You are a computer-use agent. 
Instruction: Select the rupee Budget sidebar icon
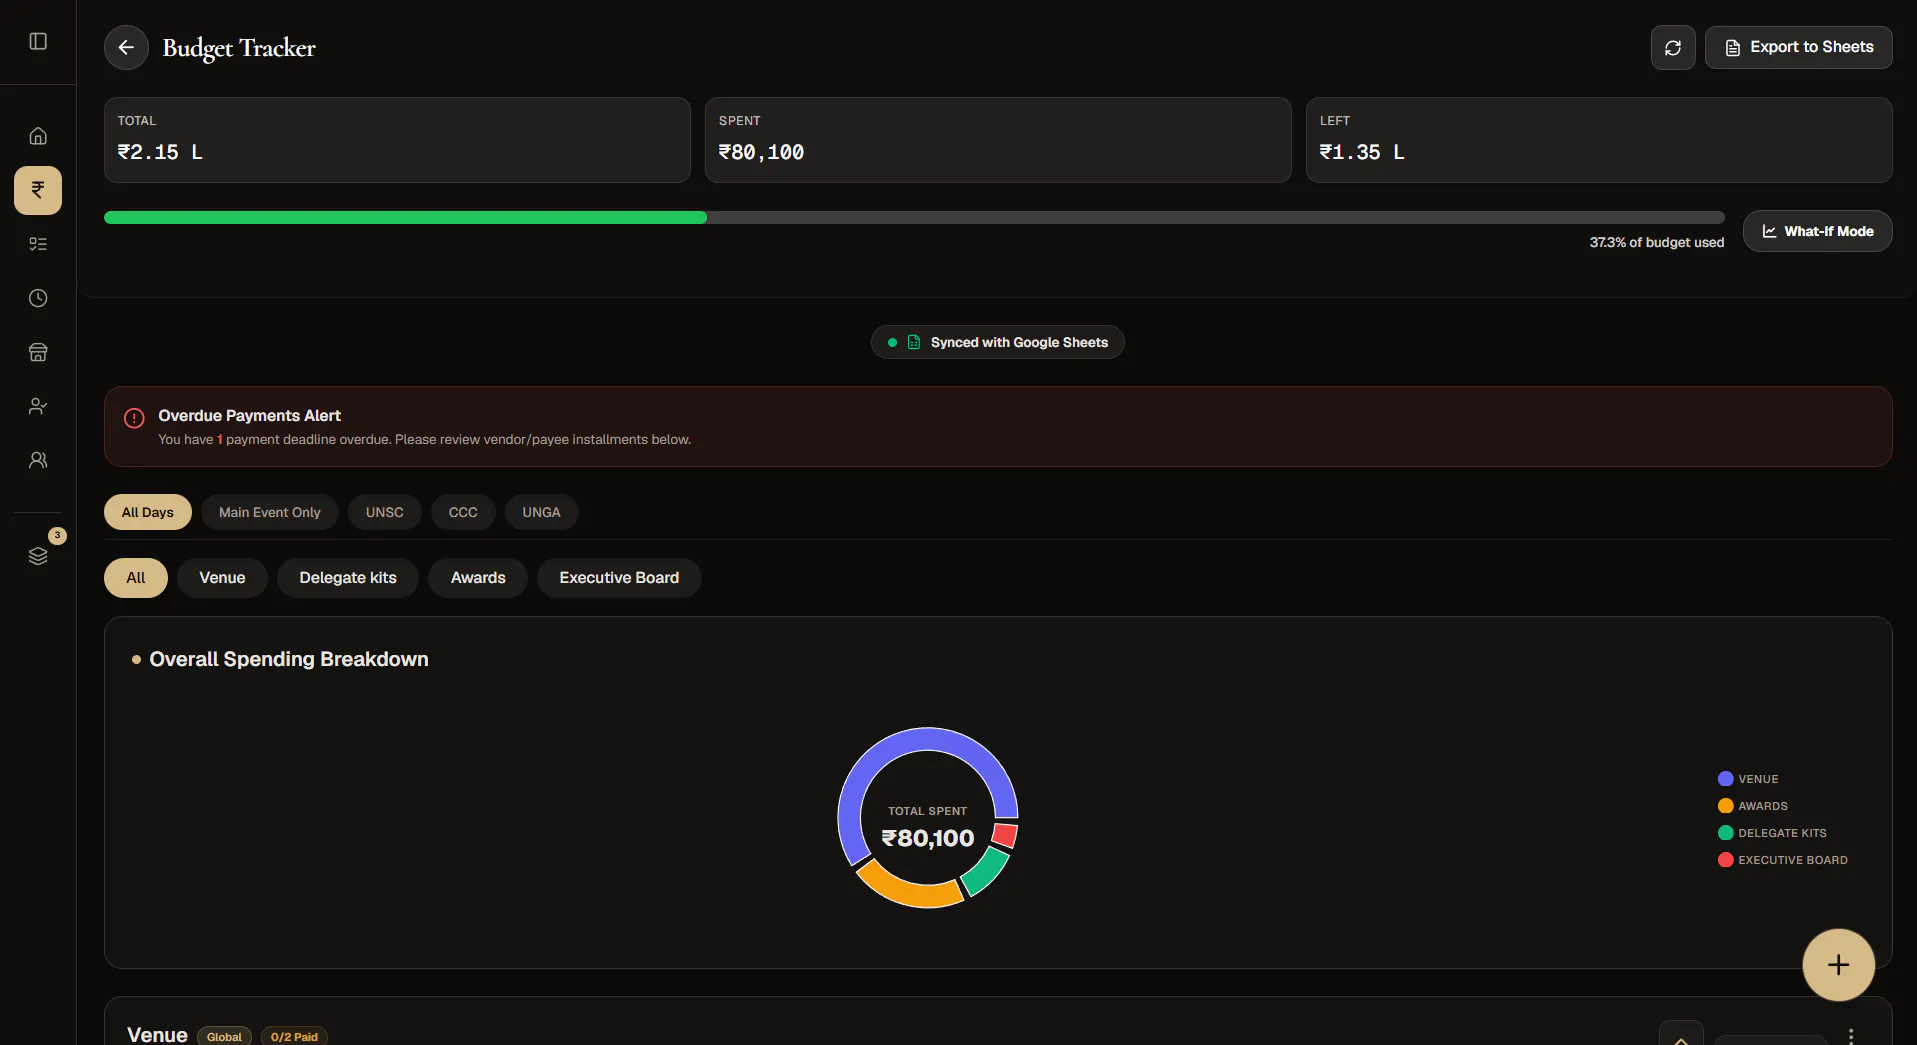(x=38, y=190)
